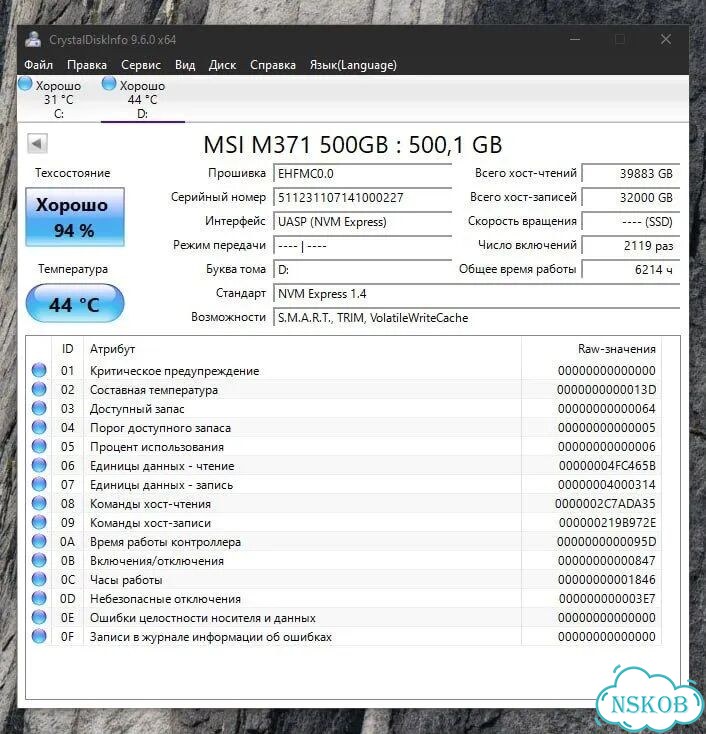
Task: Open the Справка menu
Action: point(273,65)
